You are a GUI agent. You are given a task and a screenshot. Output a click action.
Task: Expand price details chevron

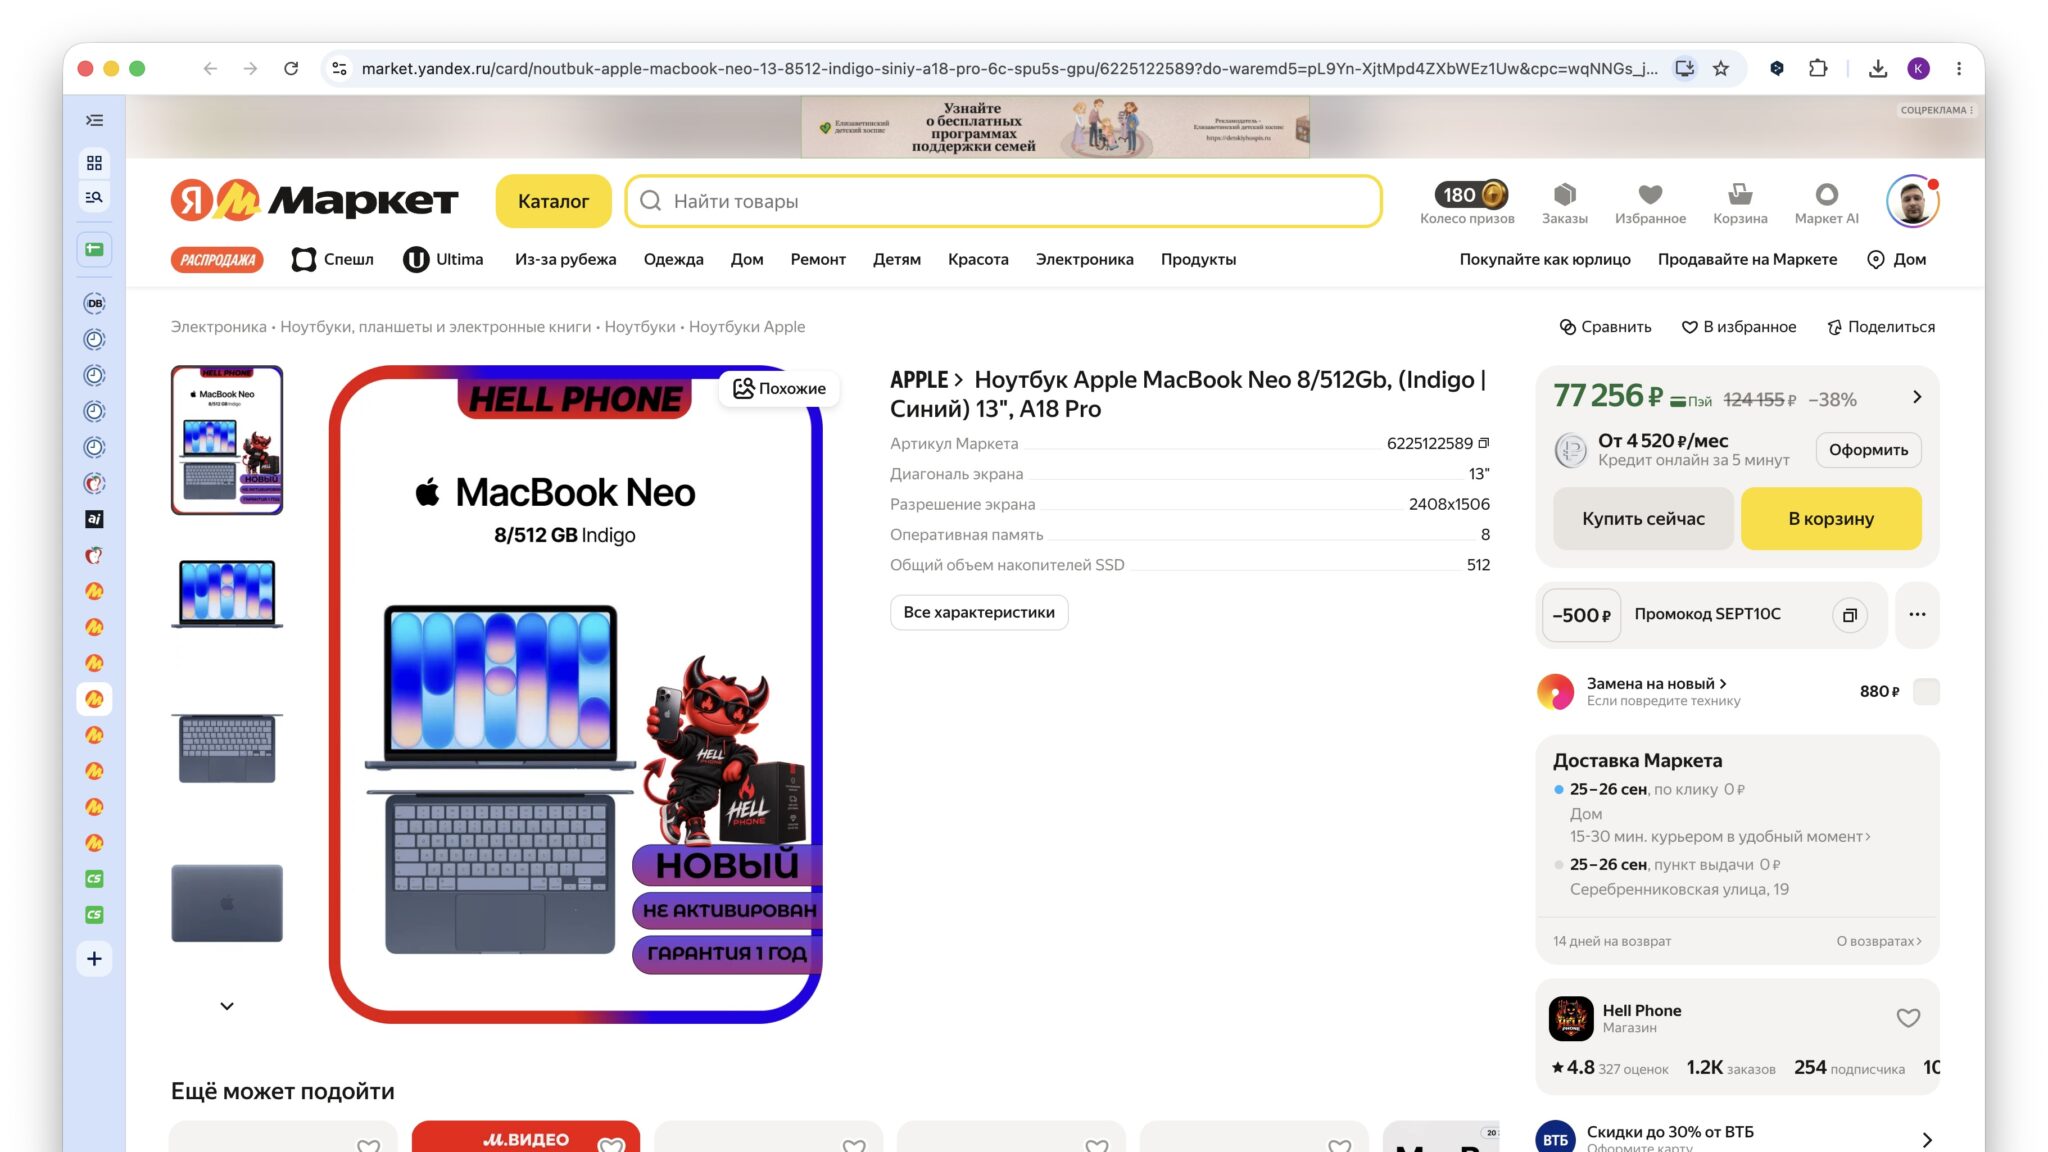tap(1917, 397)
